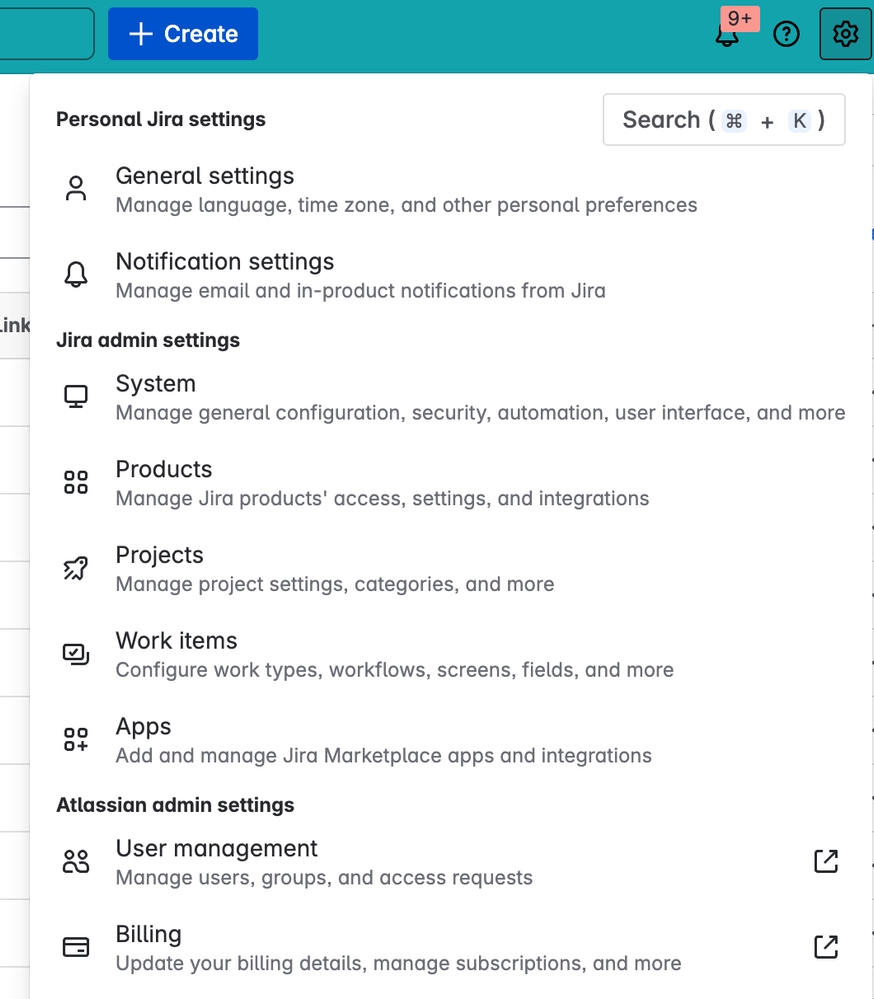This screenshot has width=874, height=999.
Task: Open the help question mark icon
Action: click(786, 33)
